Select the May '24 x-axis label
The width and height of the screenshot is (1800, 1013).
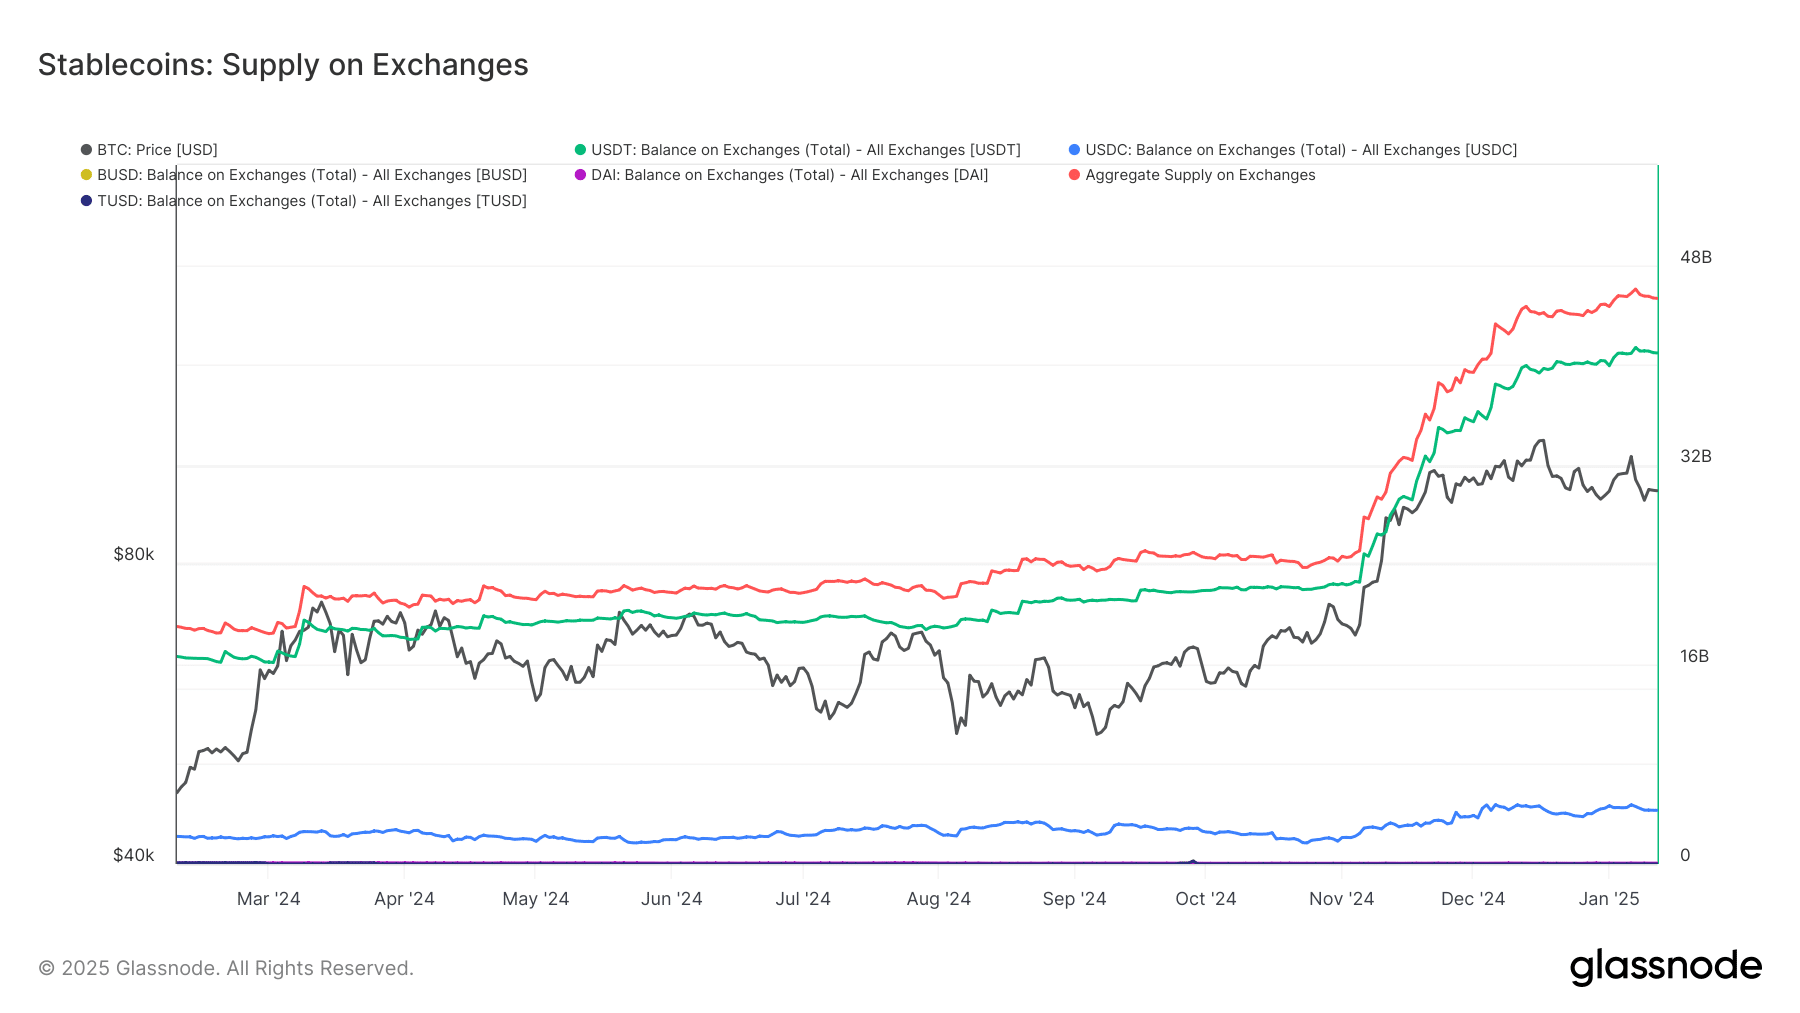(x=536, y=899)
